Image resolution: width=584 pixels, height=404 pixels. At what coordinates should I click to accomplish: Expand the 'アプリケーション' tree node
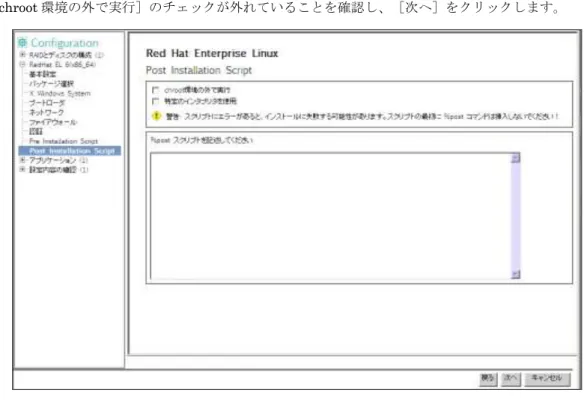tap(22, 160)
